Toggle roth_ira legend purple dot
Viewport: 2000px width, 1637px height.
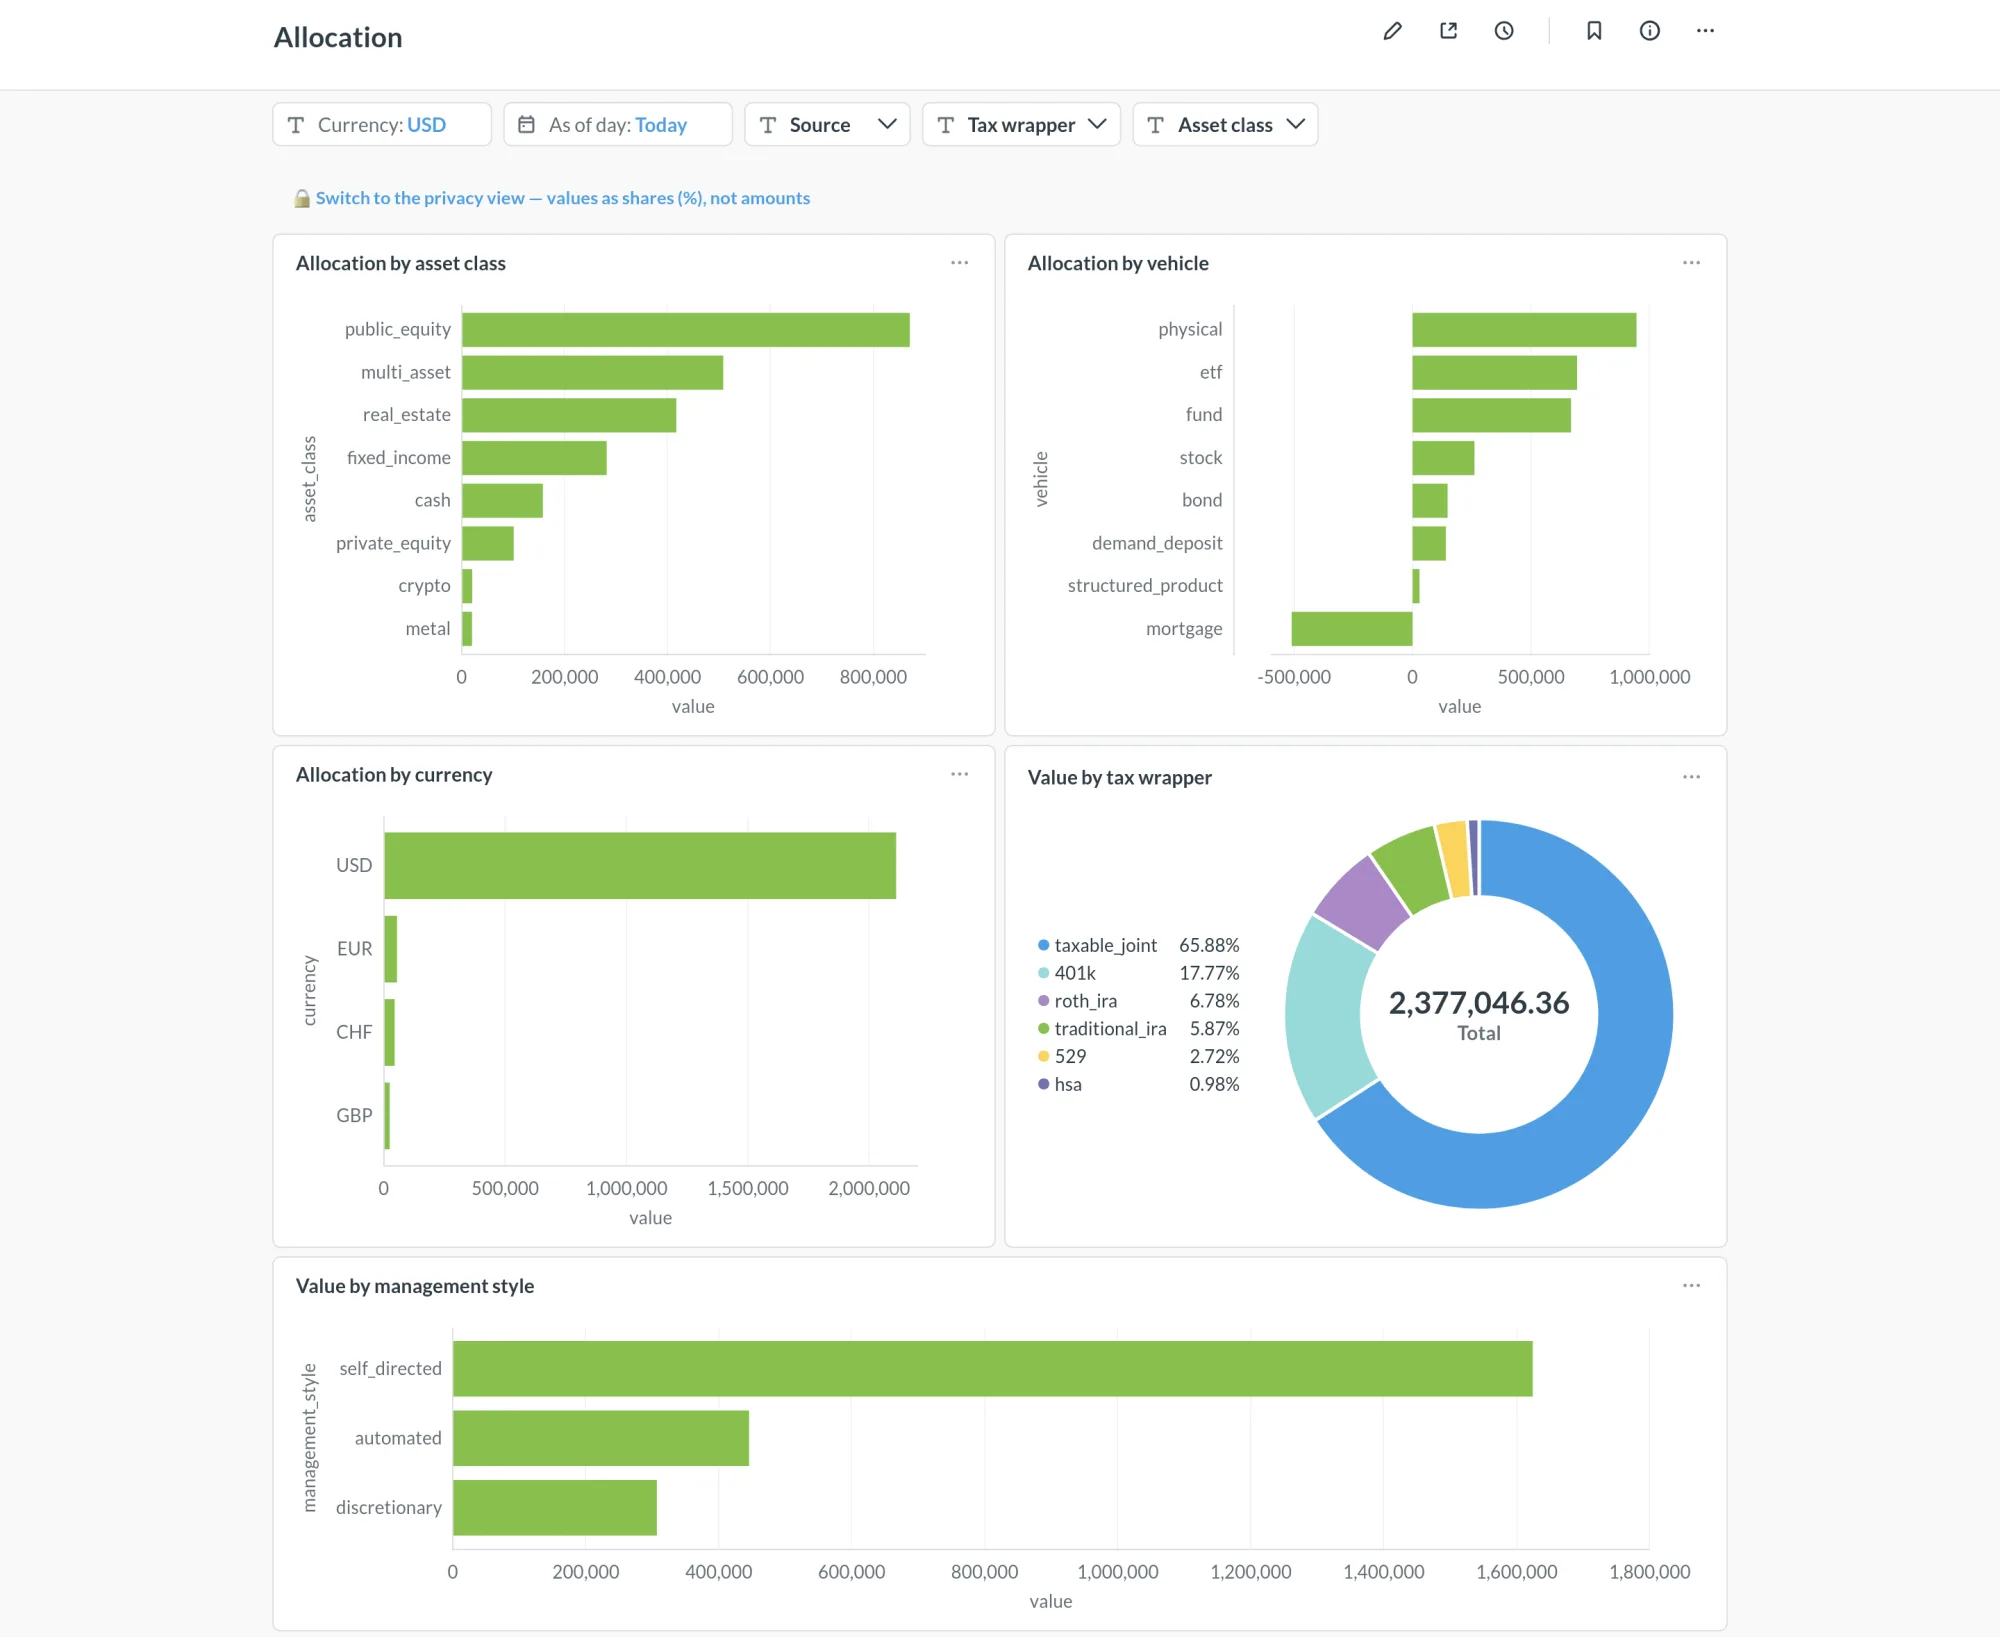pyautogui.click(x=1044, y=1001)
